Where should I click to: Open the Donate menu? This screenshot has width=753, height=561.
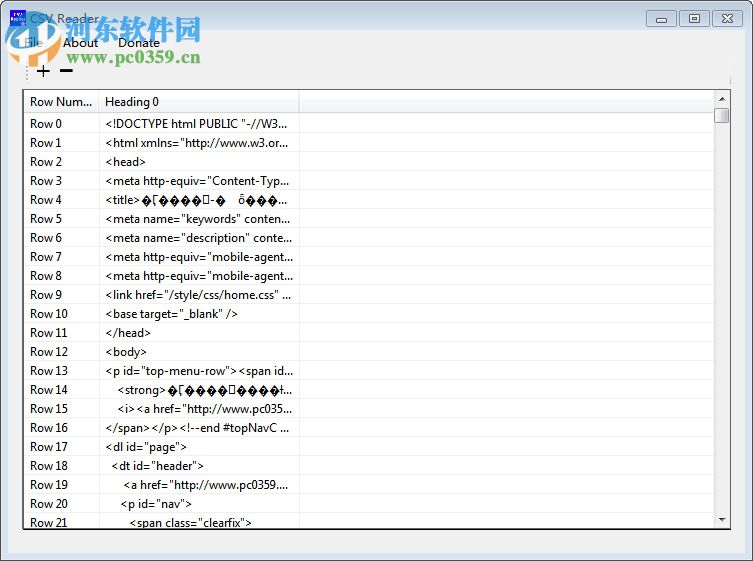pyautogui.click(x=139, y=43)
